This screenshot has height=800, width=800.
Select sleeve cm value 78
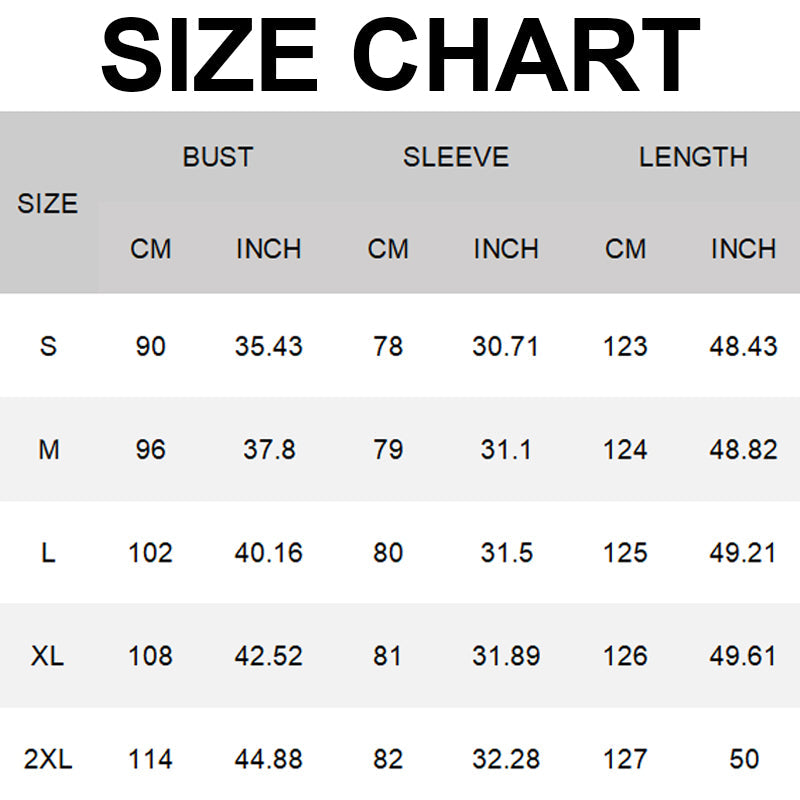click(388, 346)
